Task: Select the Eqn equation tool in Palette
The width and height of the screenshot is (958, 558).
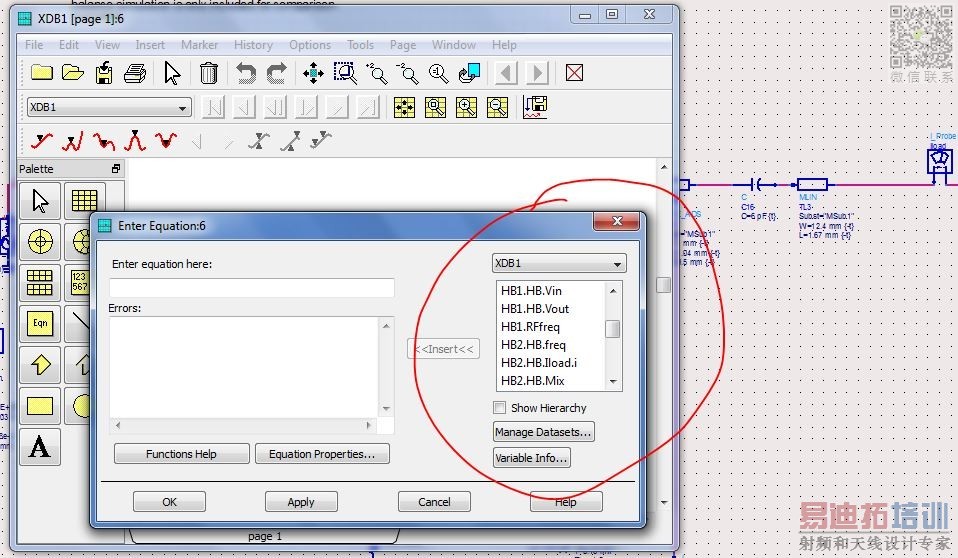Action: tap(40, 323)
